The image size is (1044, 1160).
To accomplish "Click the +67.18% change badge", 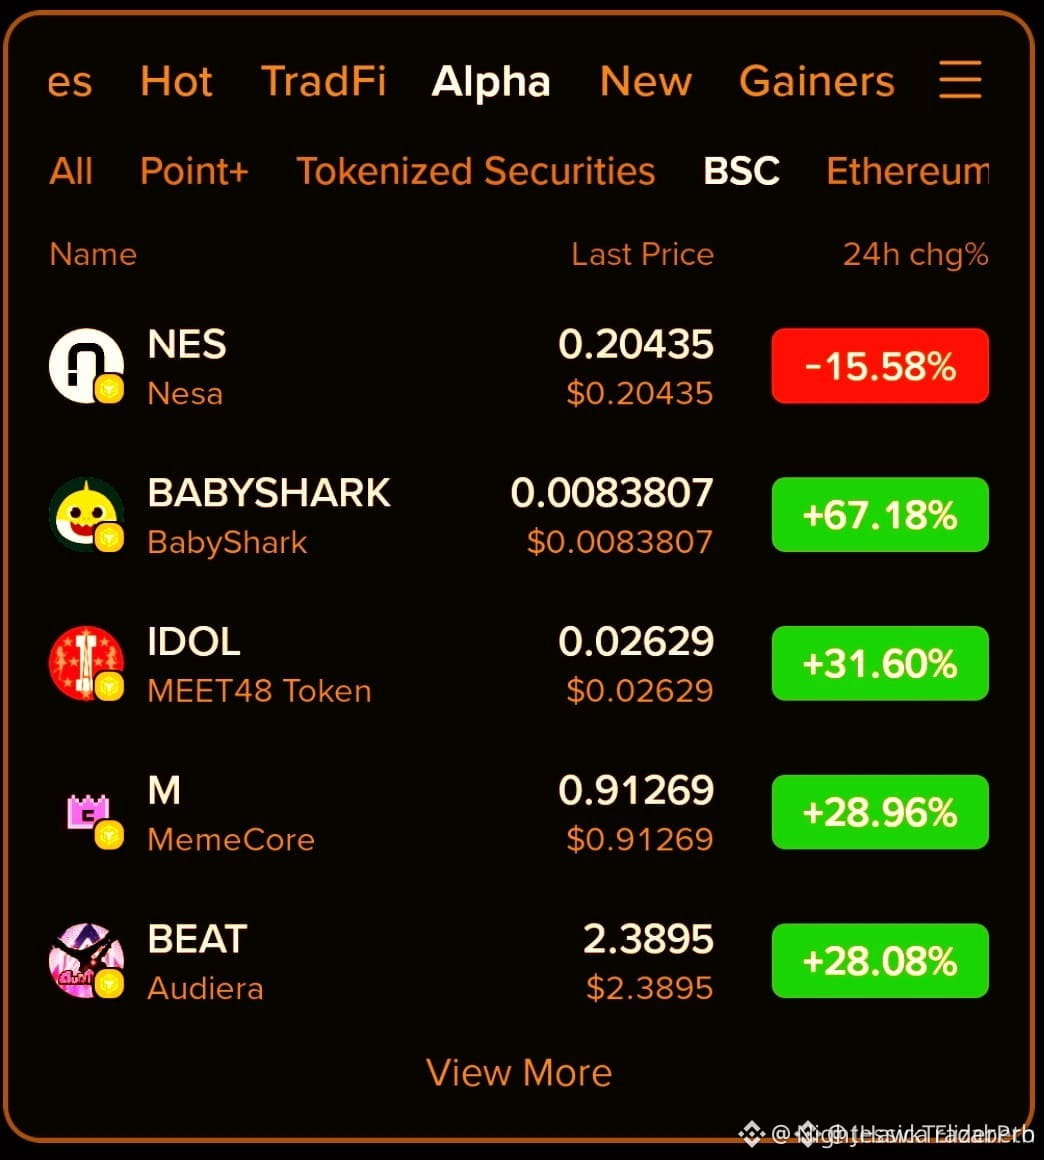I will point(880,514).
